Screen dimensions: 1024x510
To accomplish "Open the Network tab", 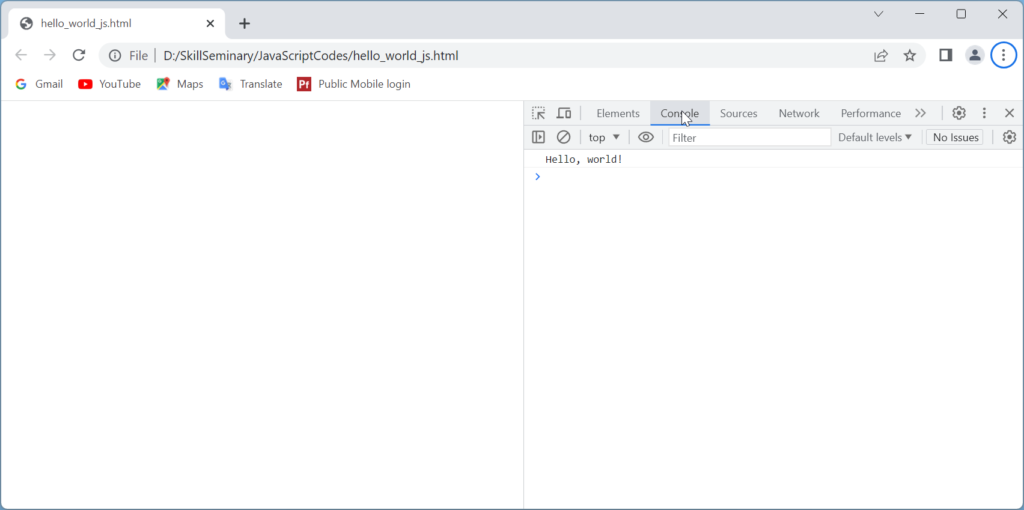I will click(799, 113).
